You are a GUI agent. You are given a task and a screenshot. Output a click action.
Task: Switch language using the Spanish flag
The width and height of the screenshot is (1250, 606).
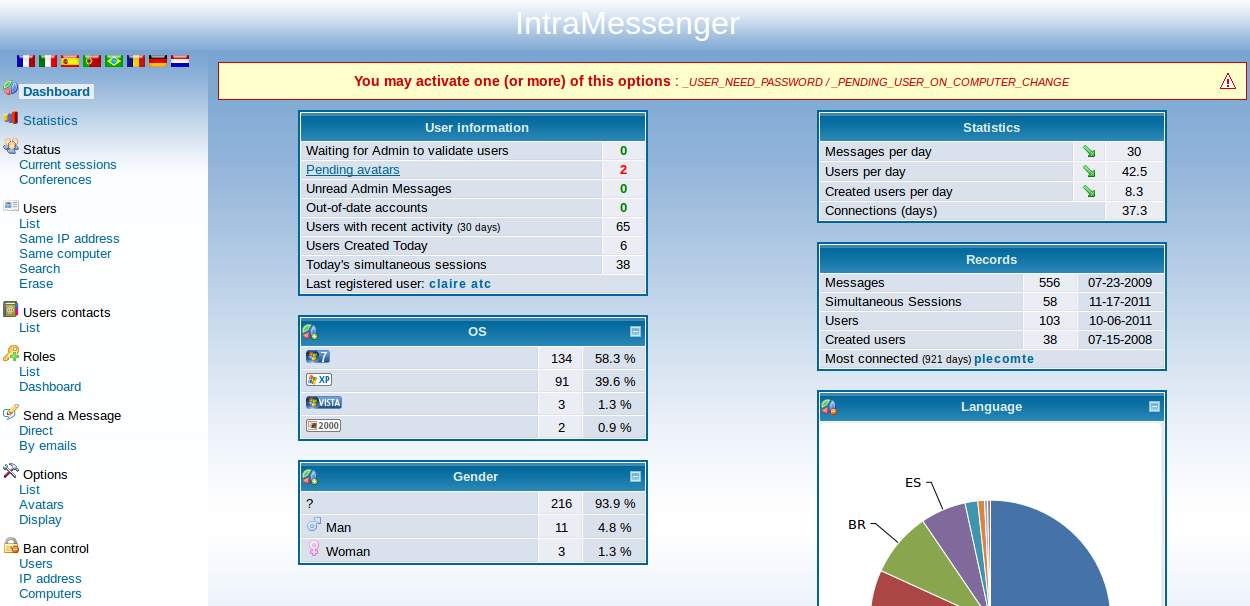[70, 61]
